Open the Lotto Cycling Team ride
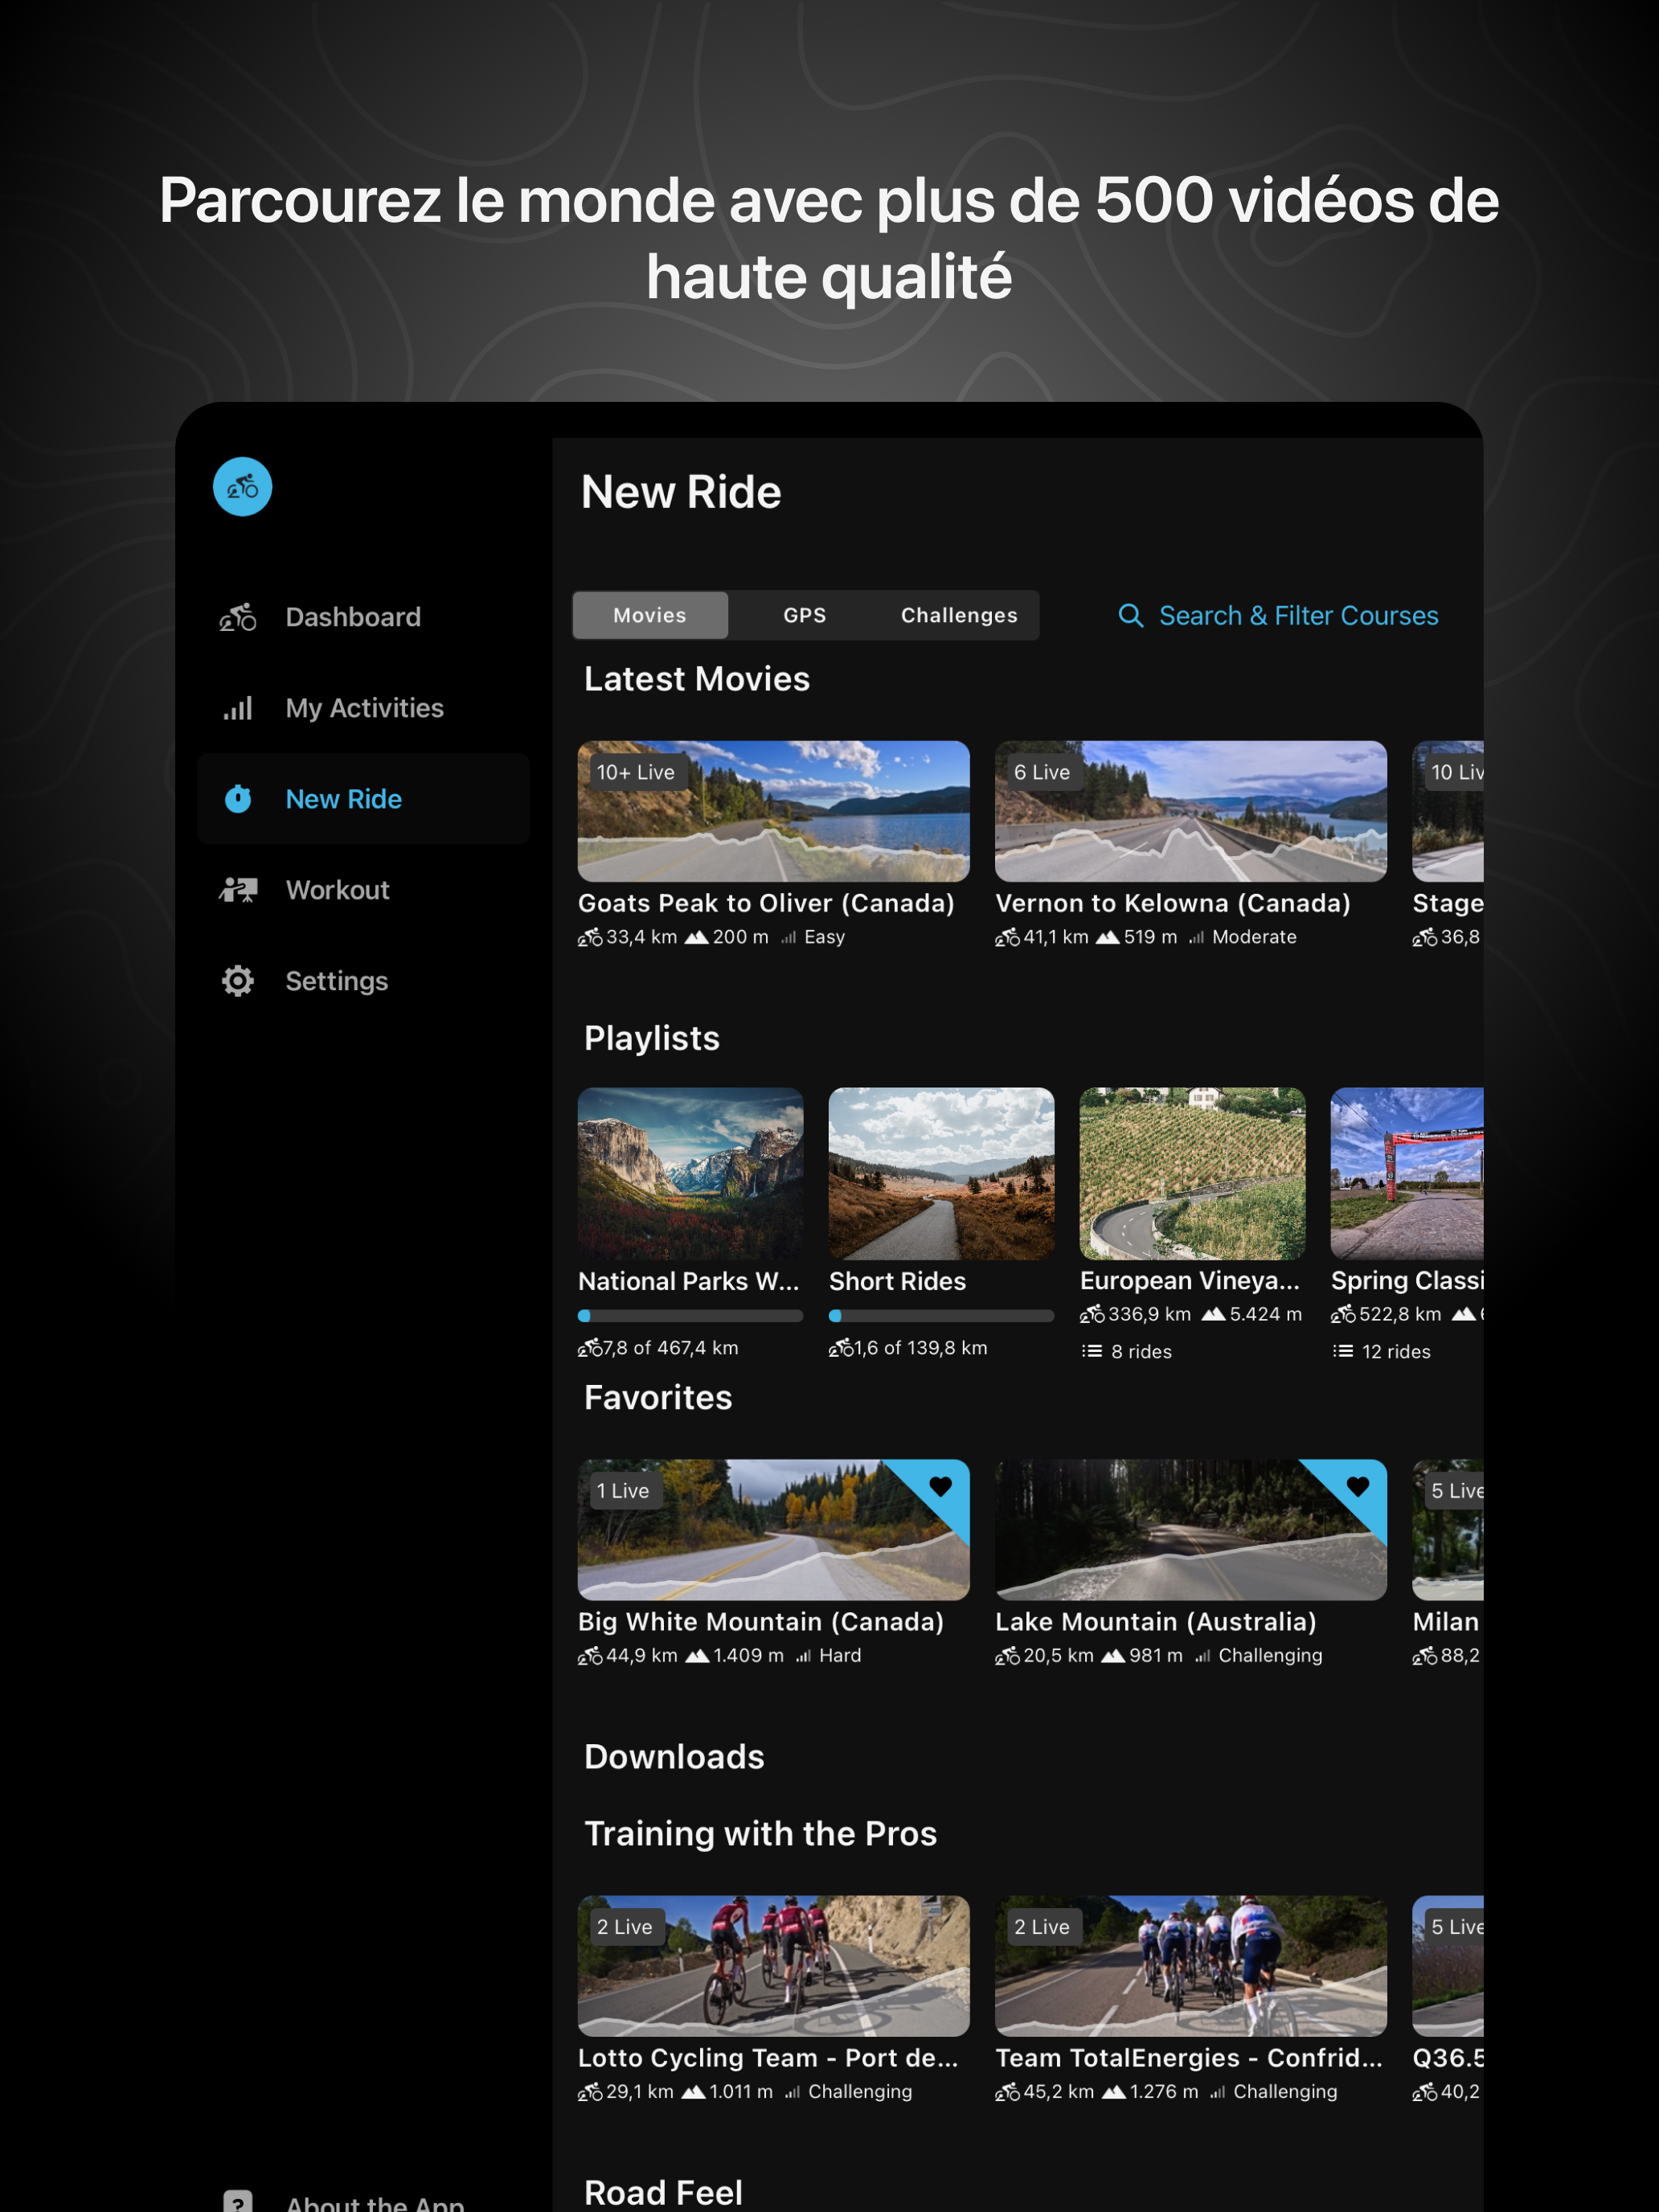Screen dimensions: 1659x2212 click(x=773, y=1966)
